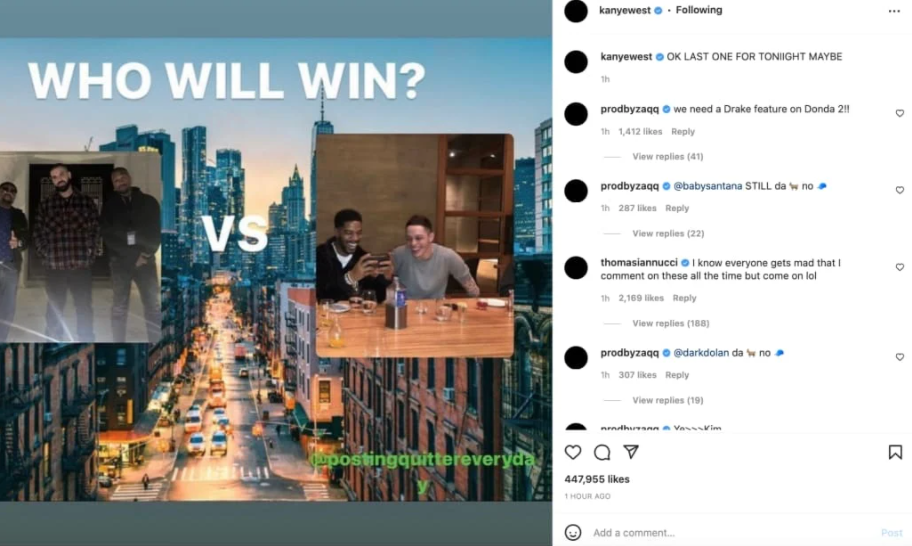Like the @babysantana comment with the heart
The image size is (912, 546).
coord(899,190)
